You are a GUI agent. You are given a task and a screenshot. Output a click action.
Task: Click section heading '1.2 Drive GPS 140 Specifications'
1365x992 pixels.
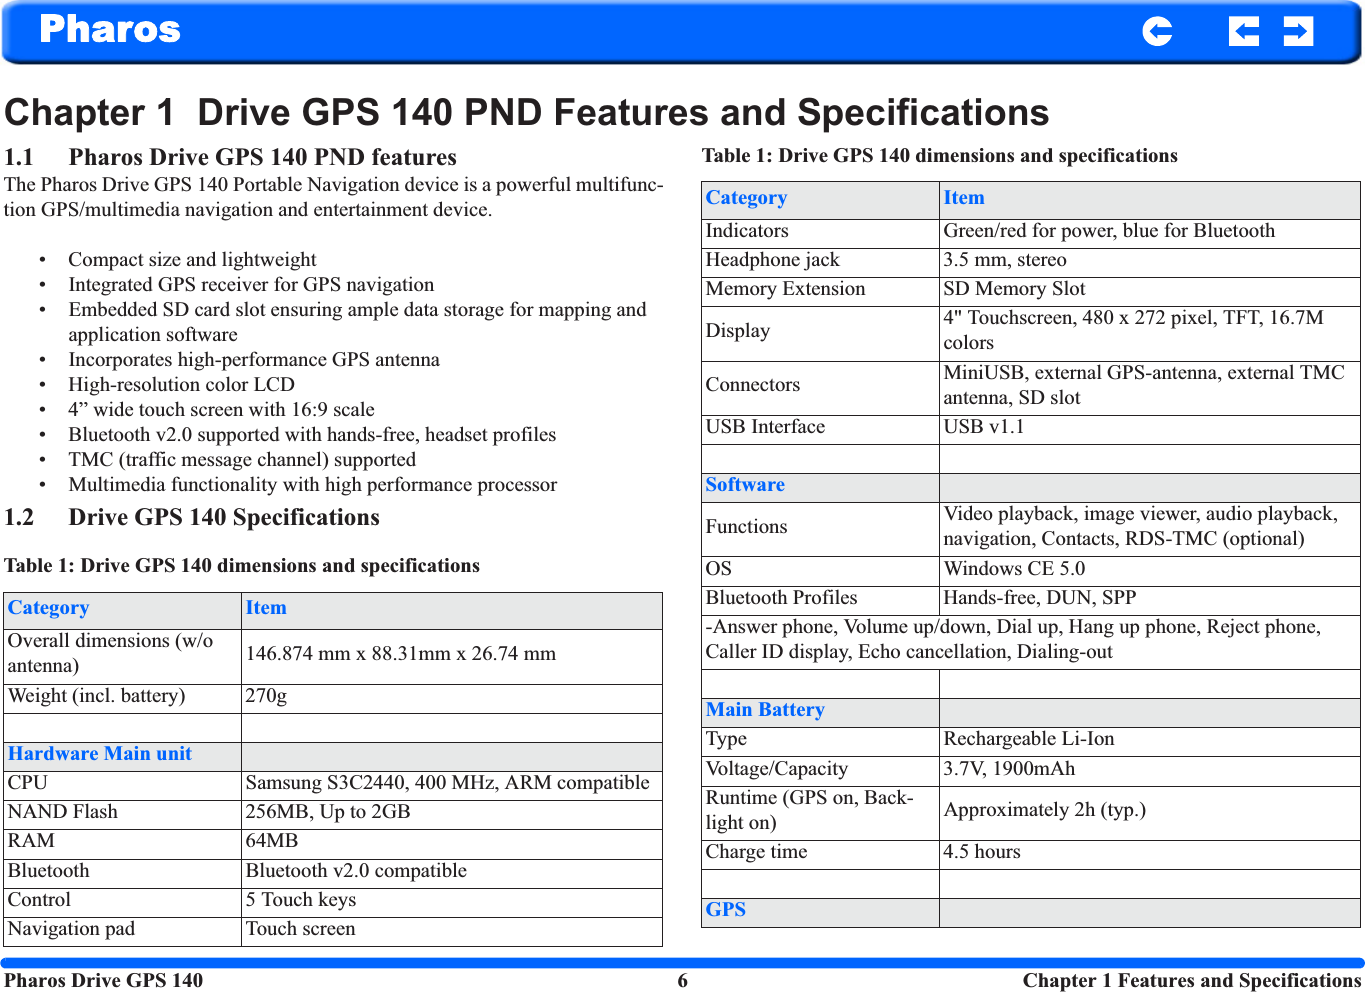pos(192,517)
